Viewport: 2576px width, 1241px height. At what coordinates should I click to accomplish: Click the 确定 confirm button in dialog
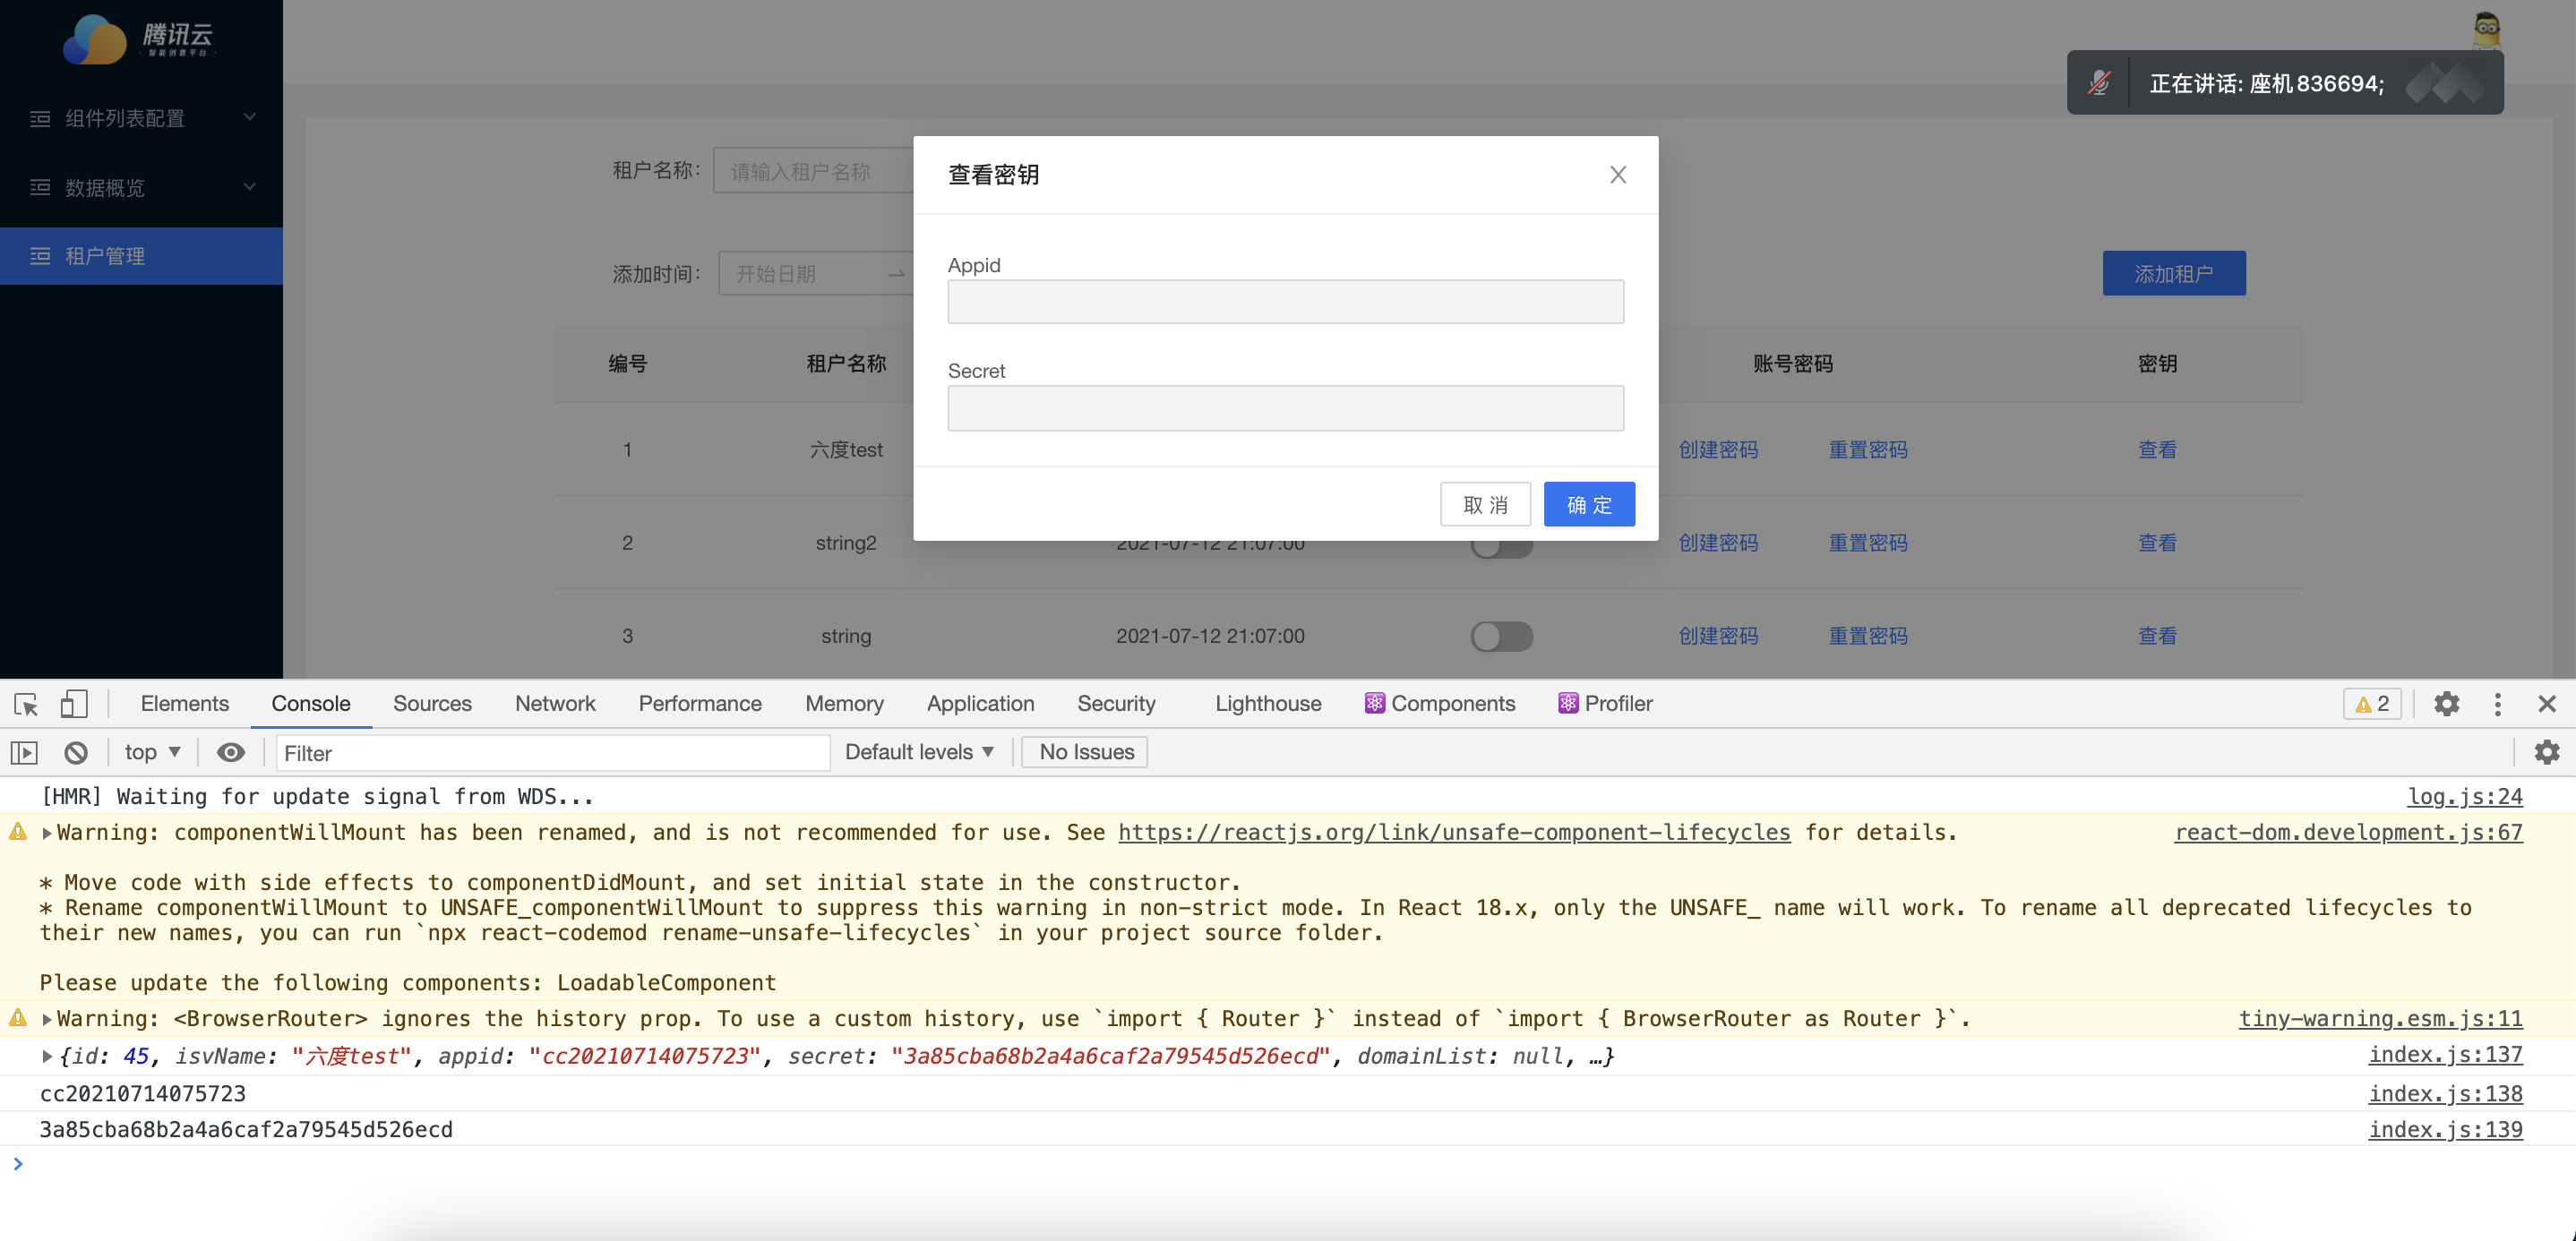tap(1588, 505)
